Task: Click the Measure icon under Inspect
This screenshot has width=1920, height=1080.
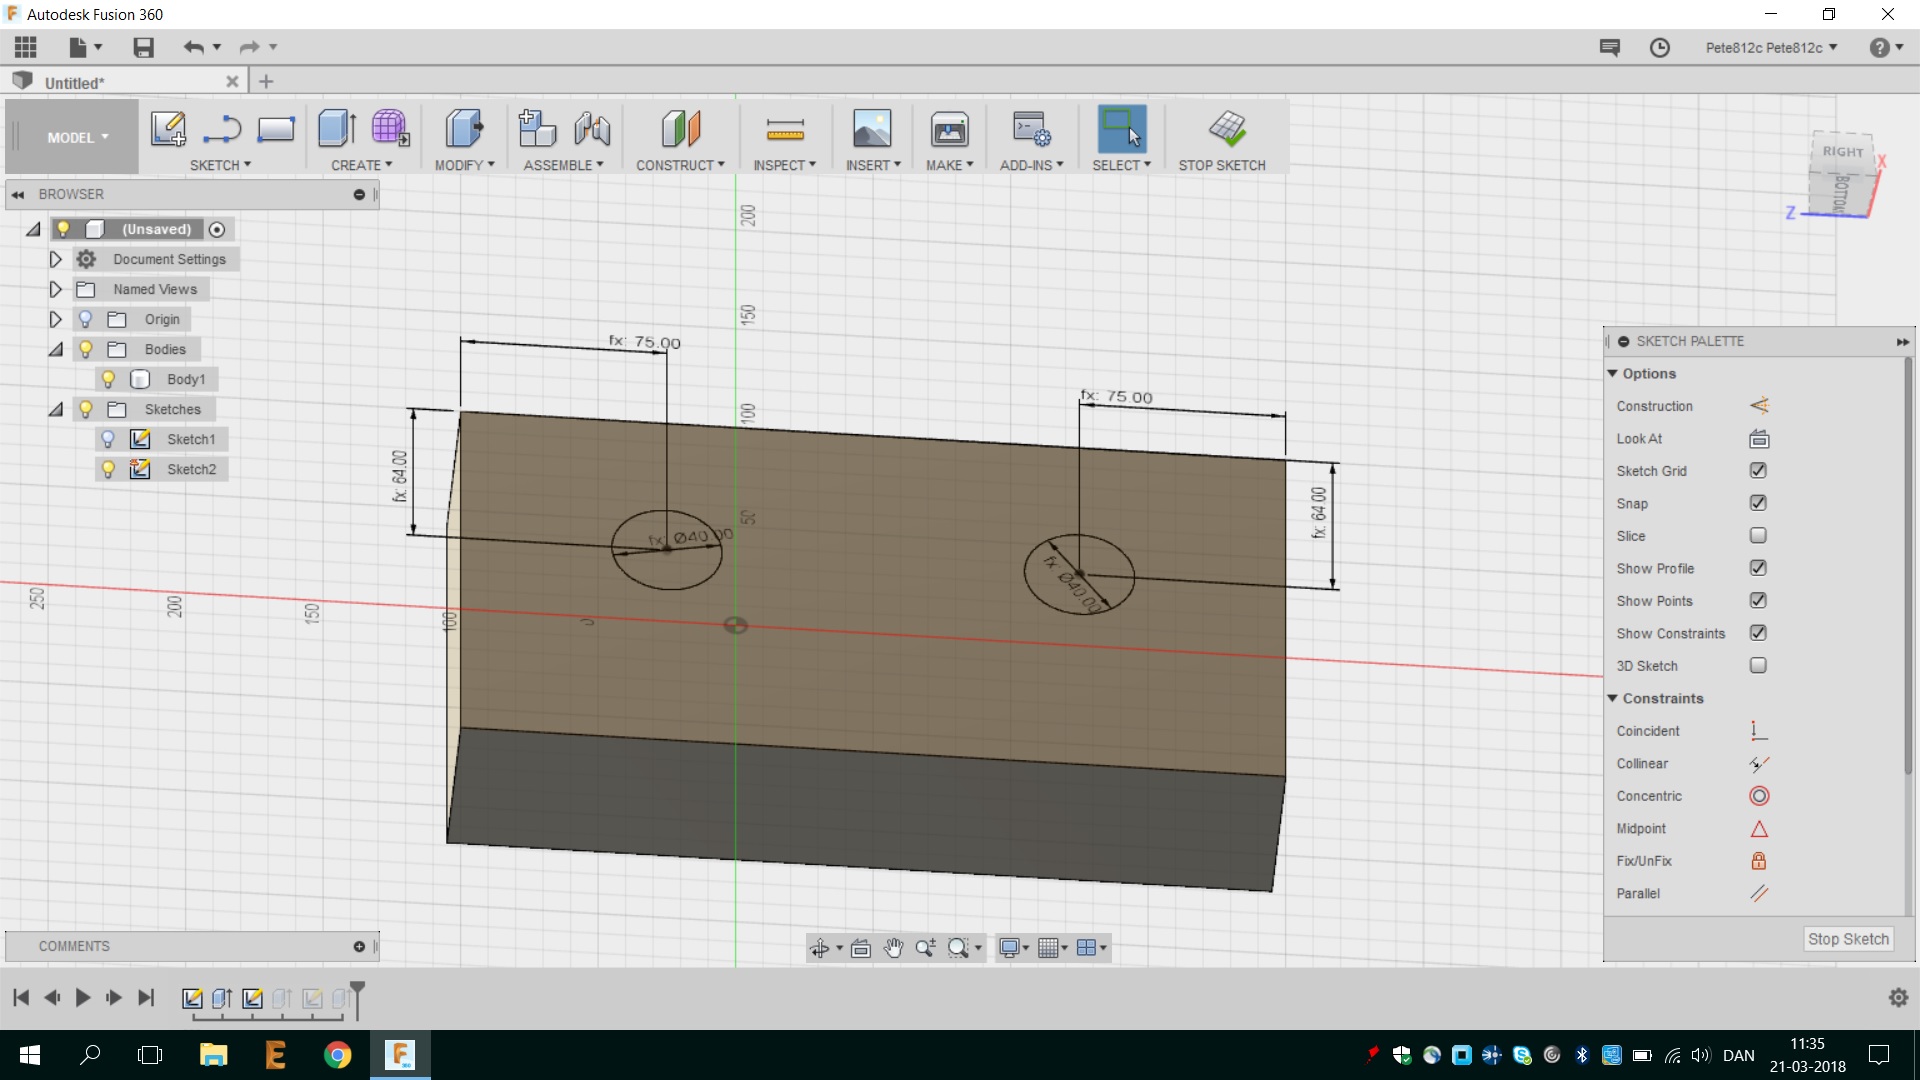Action: click(x=784, y=129)
